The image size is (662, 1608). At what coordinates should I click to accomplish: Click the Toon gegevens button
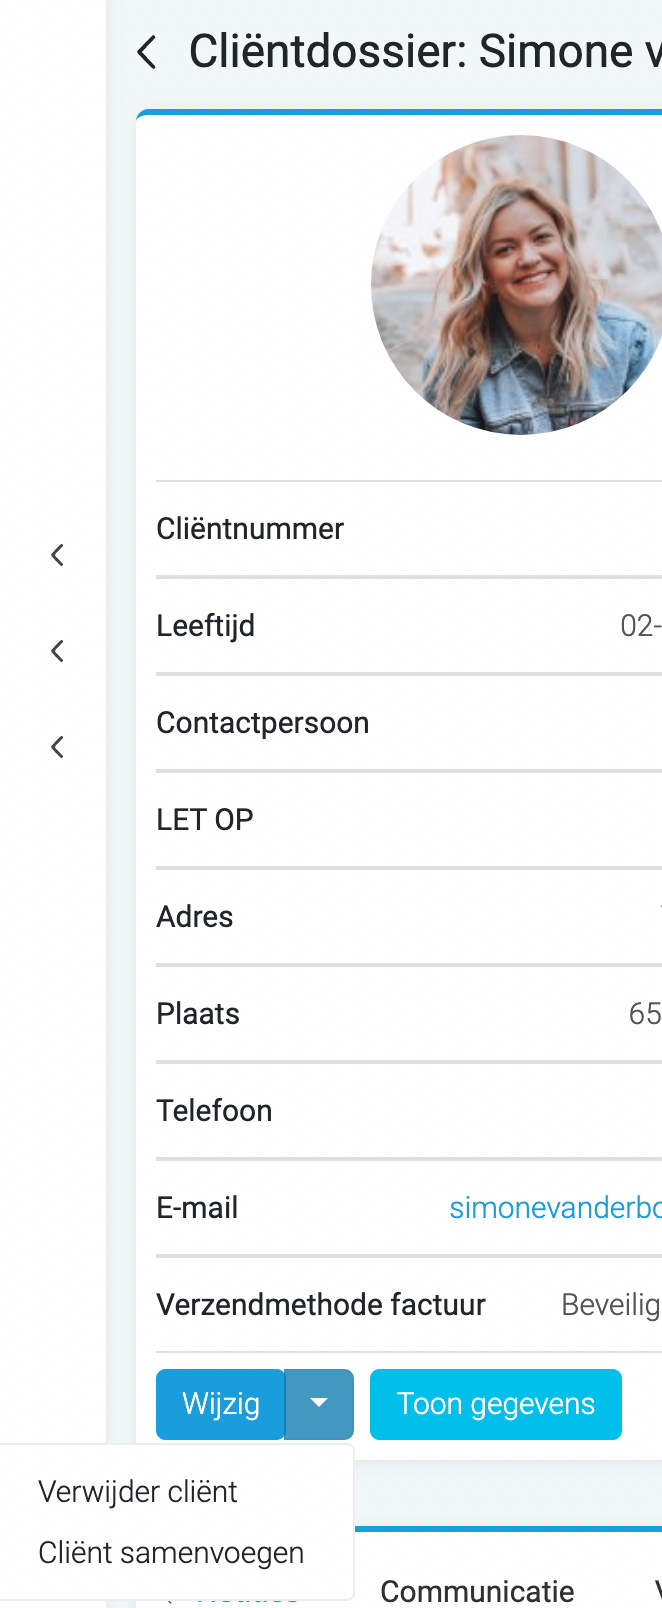495,1404
